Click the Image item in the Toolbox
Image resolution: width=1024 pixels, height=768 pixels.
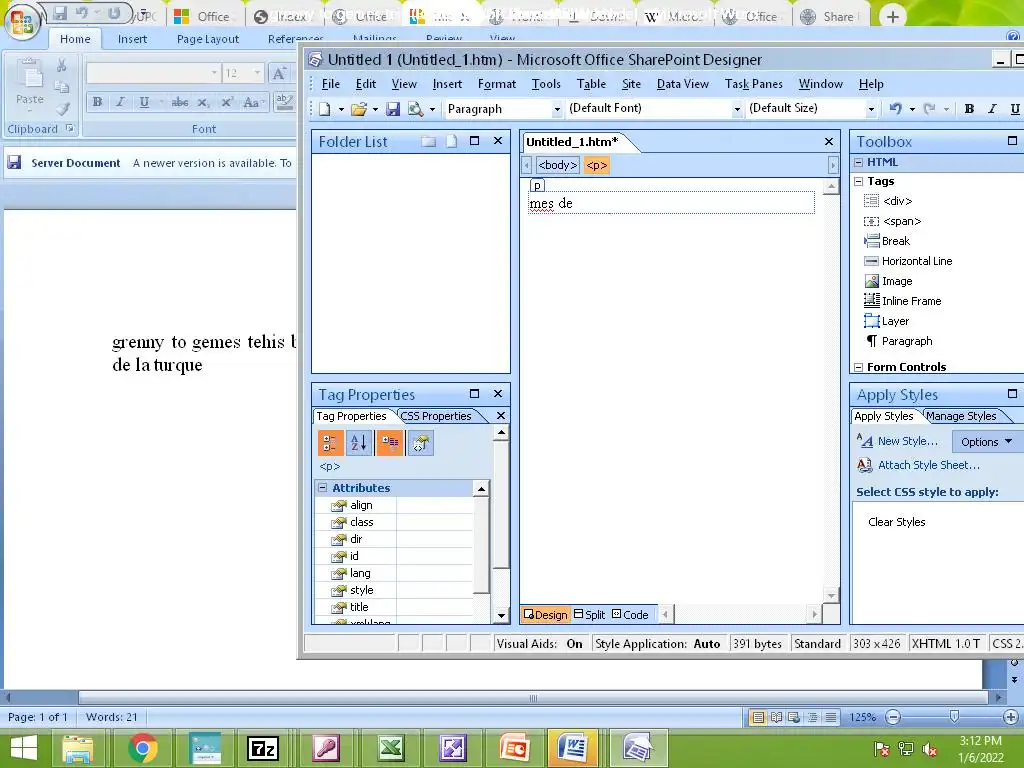point(888,281)
